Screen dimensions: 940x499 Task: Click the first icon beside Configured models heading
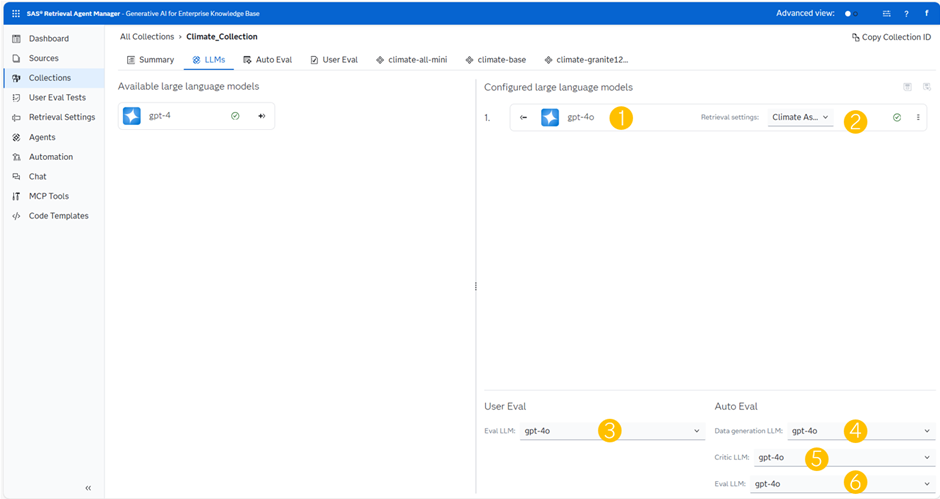(908, 87)
